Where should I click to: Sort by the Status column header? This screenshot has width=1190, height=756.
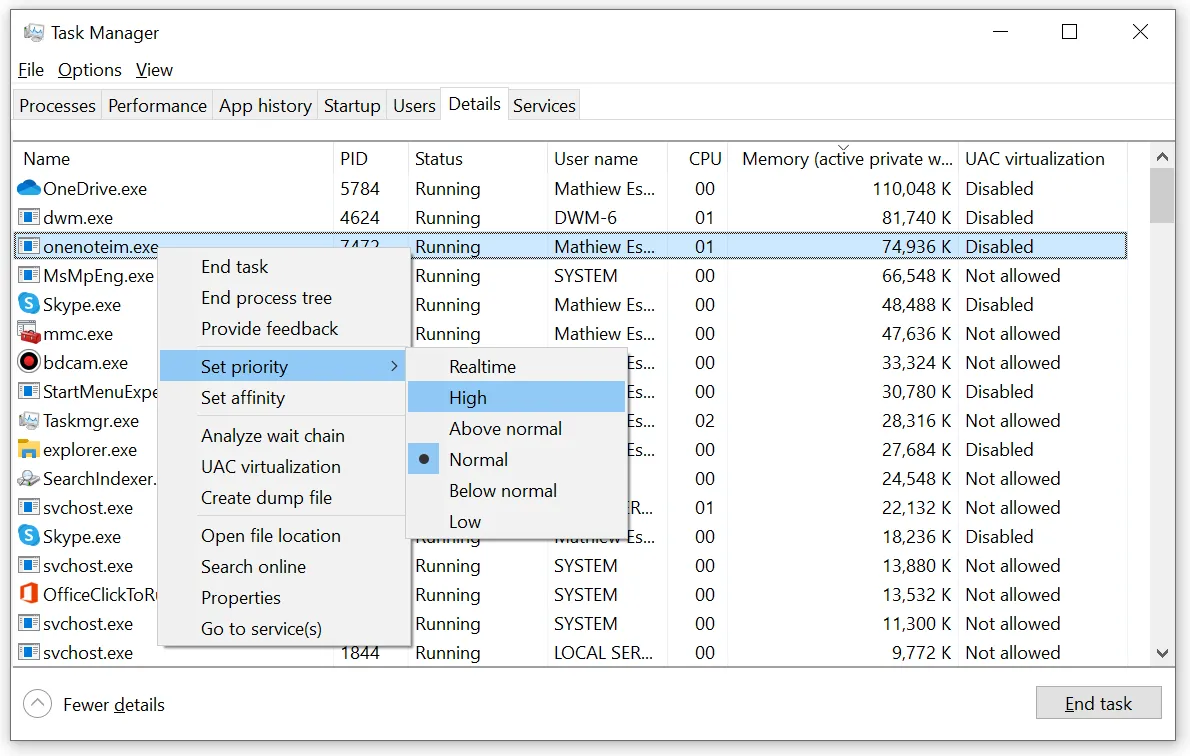pos(477,159)
